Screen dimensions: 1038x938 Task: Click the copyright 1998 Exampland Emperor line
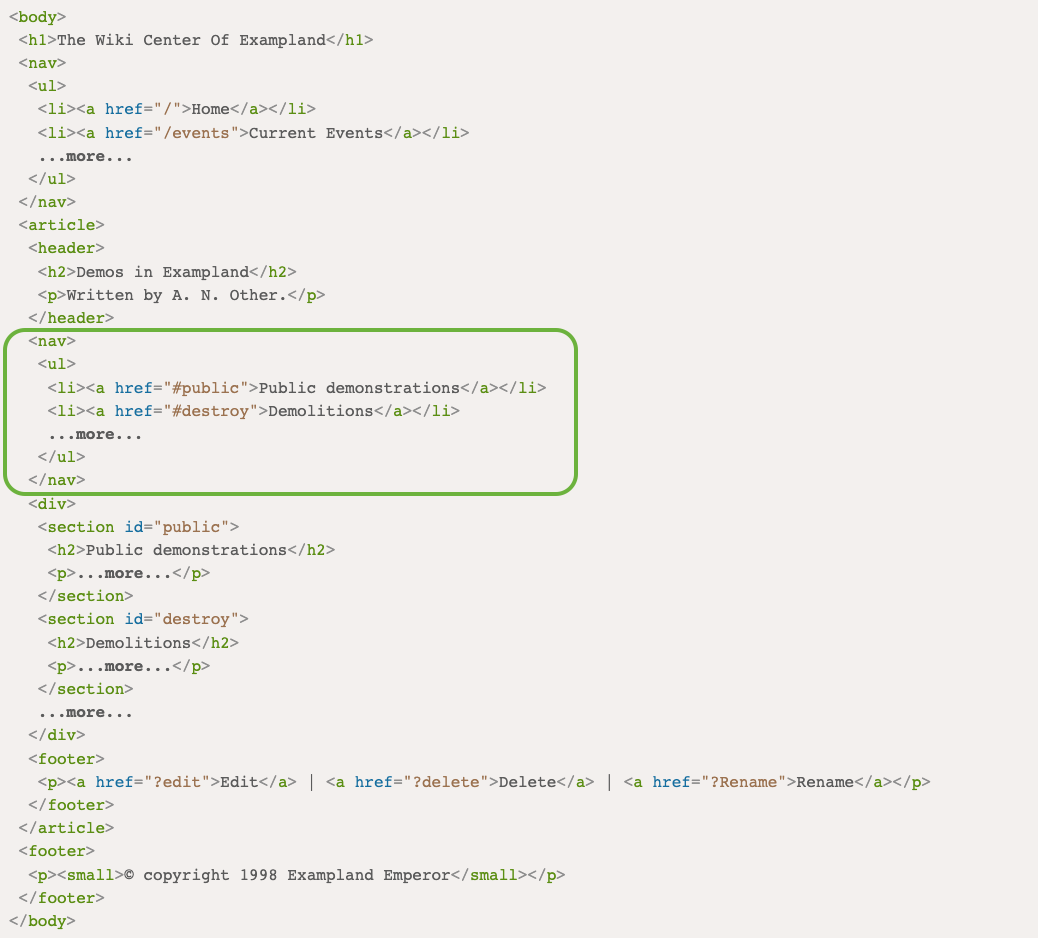click(x=297, y=875)
